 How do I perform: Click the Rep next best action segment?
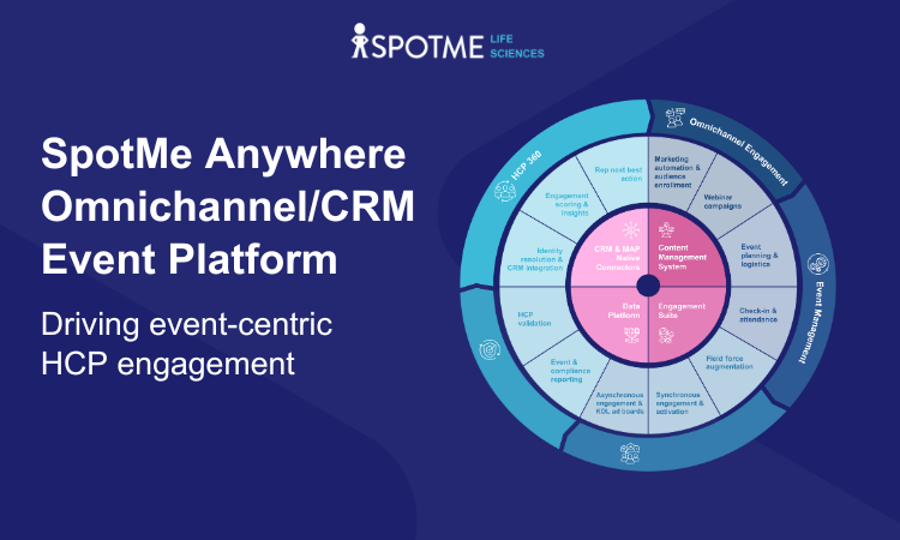pyautogui.click(x=618, y=174)
